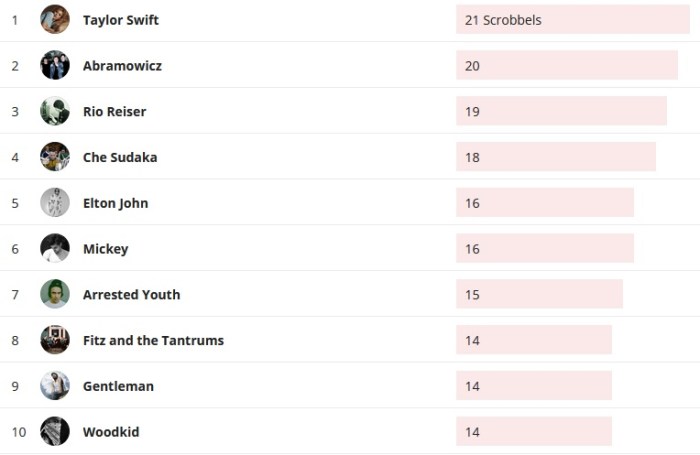Select Elton John's avatar image
The image size is (700, 455).
click(55, 203)
